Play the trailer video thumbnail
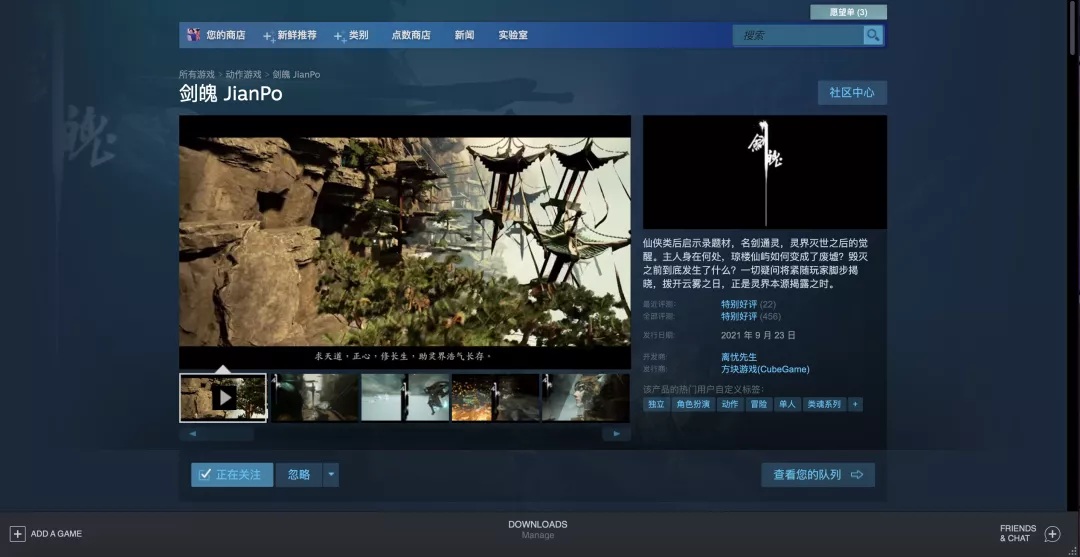 click(x=223, y=398)
